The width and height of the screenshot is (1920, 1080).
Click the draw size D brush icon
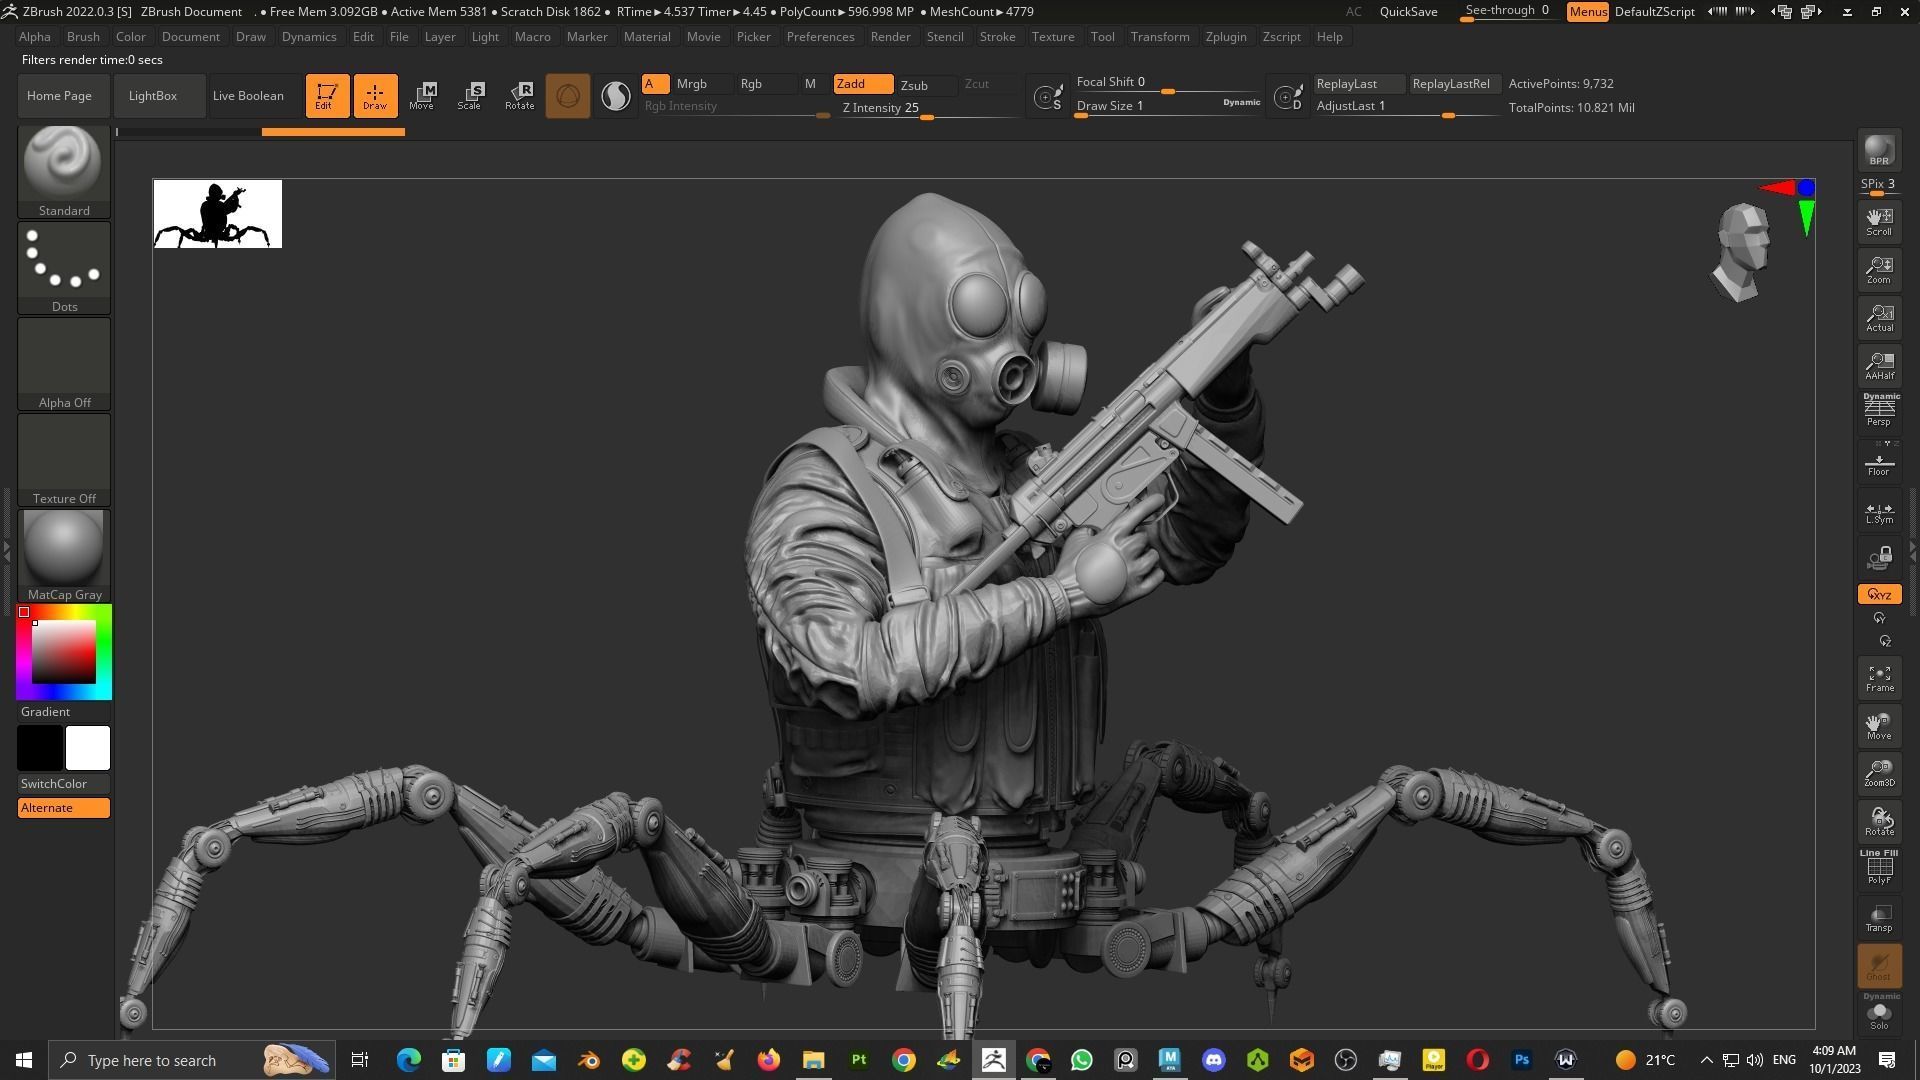tap(1288, 97)
